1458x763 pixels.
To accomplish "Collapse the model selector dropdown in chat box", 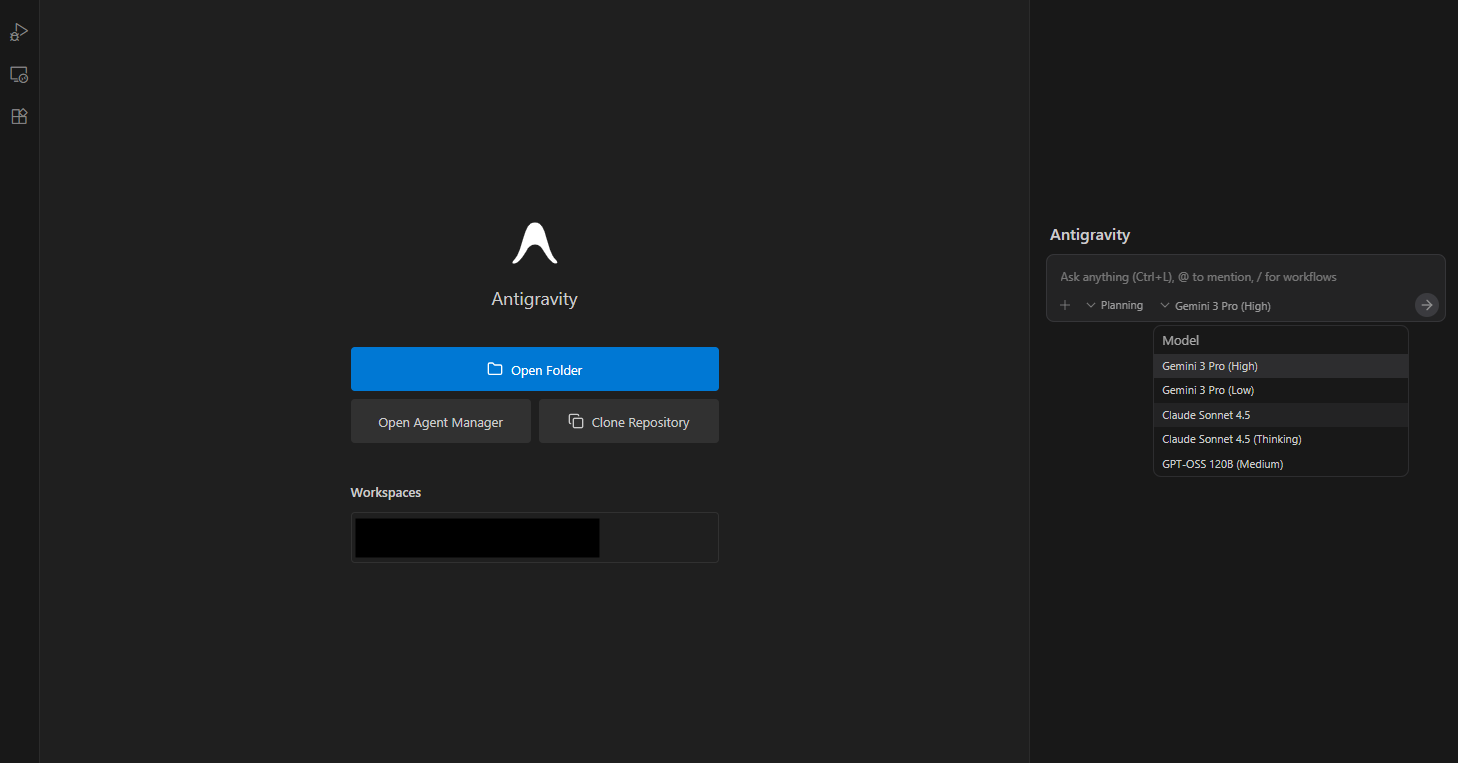I will tap(1215, 305).
